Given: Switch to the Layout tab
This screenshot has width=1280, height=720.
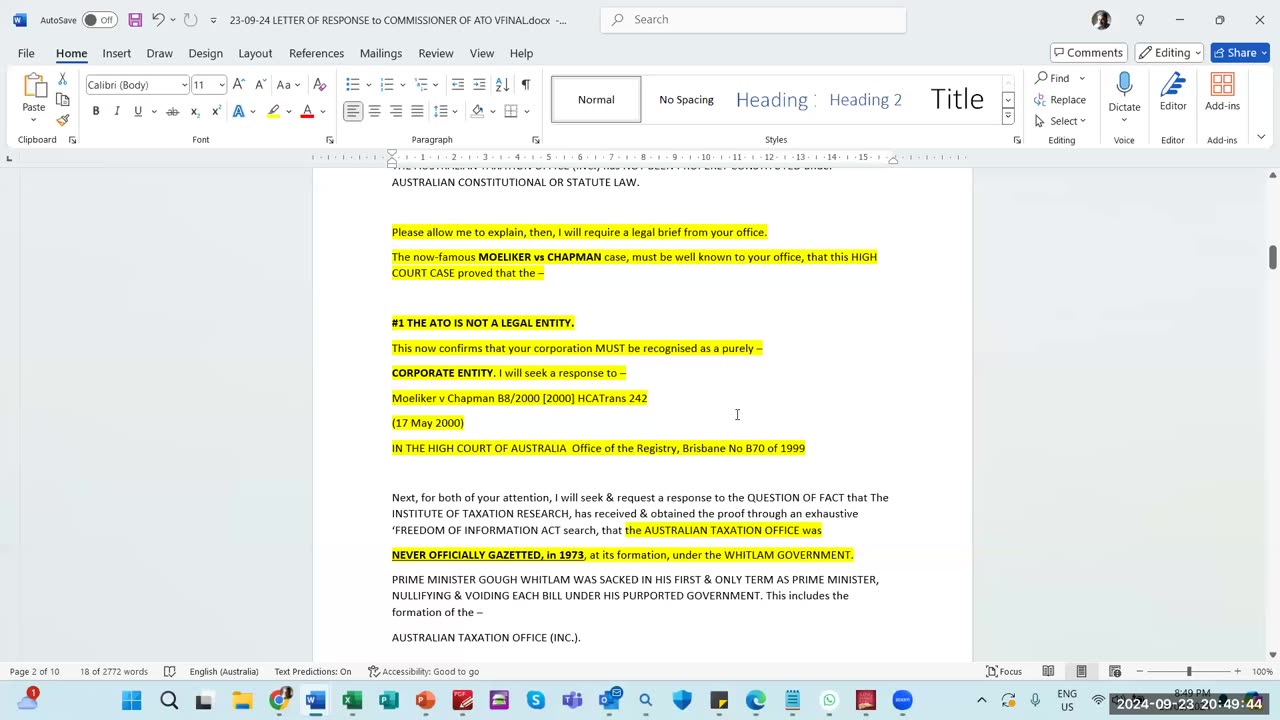Looking at the screenshot, I should click(255, 53).
